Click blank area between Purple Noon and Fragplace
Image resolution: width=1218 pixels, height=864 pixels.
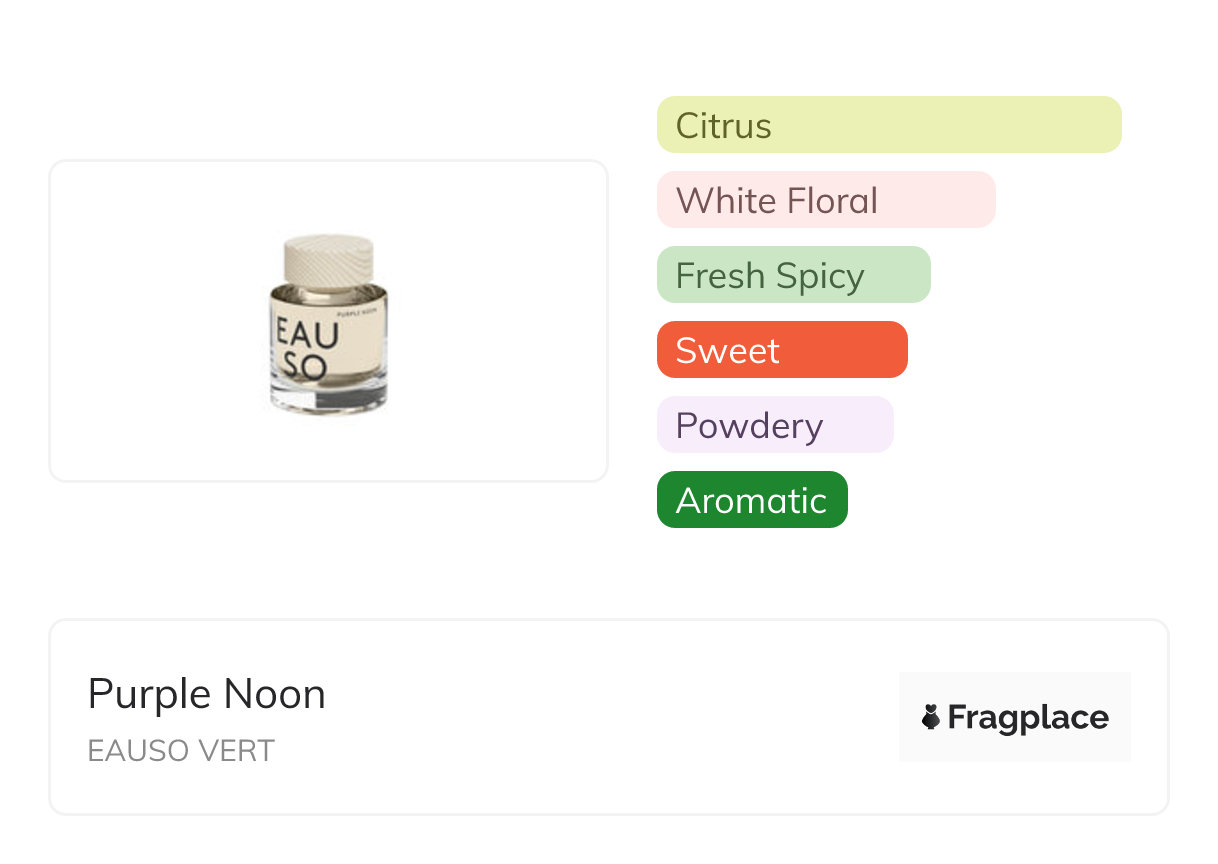point(610,717)
